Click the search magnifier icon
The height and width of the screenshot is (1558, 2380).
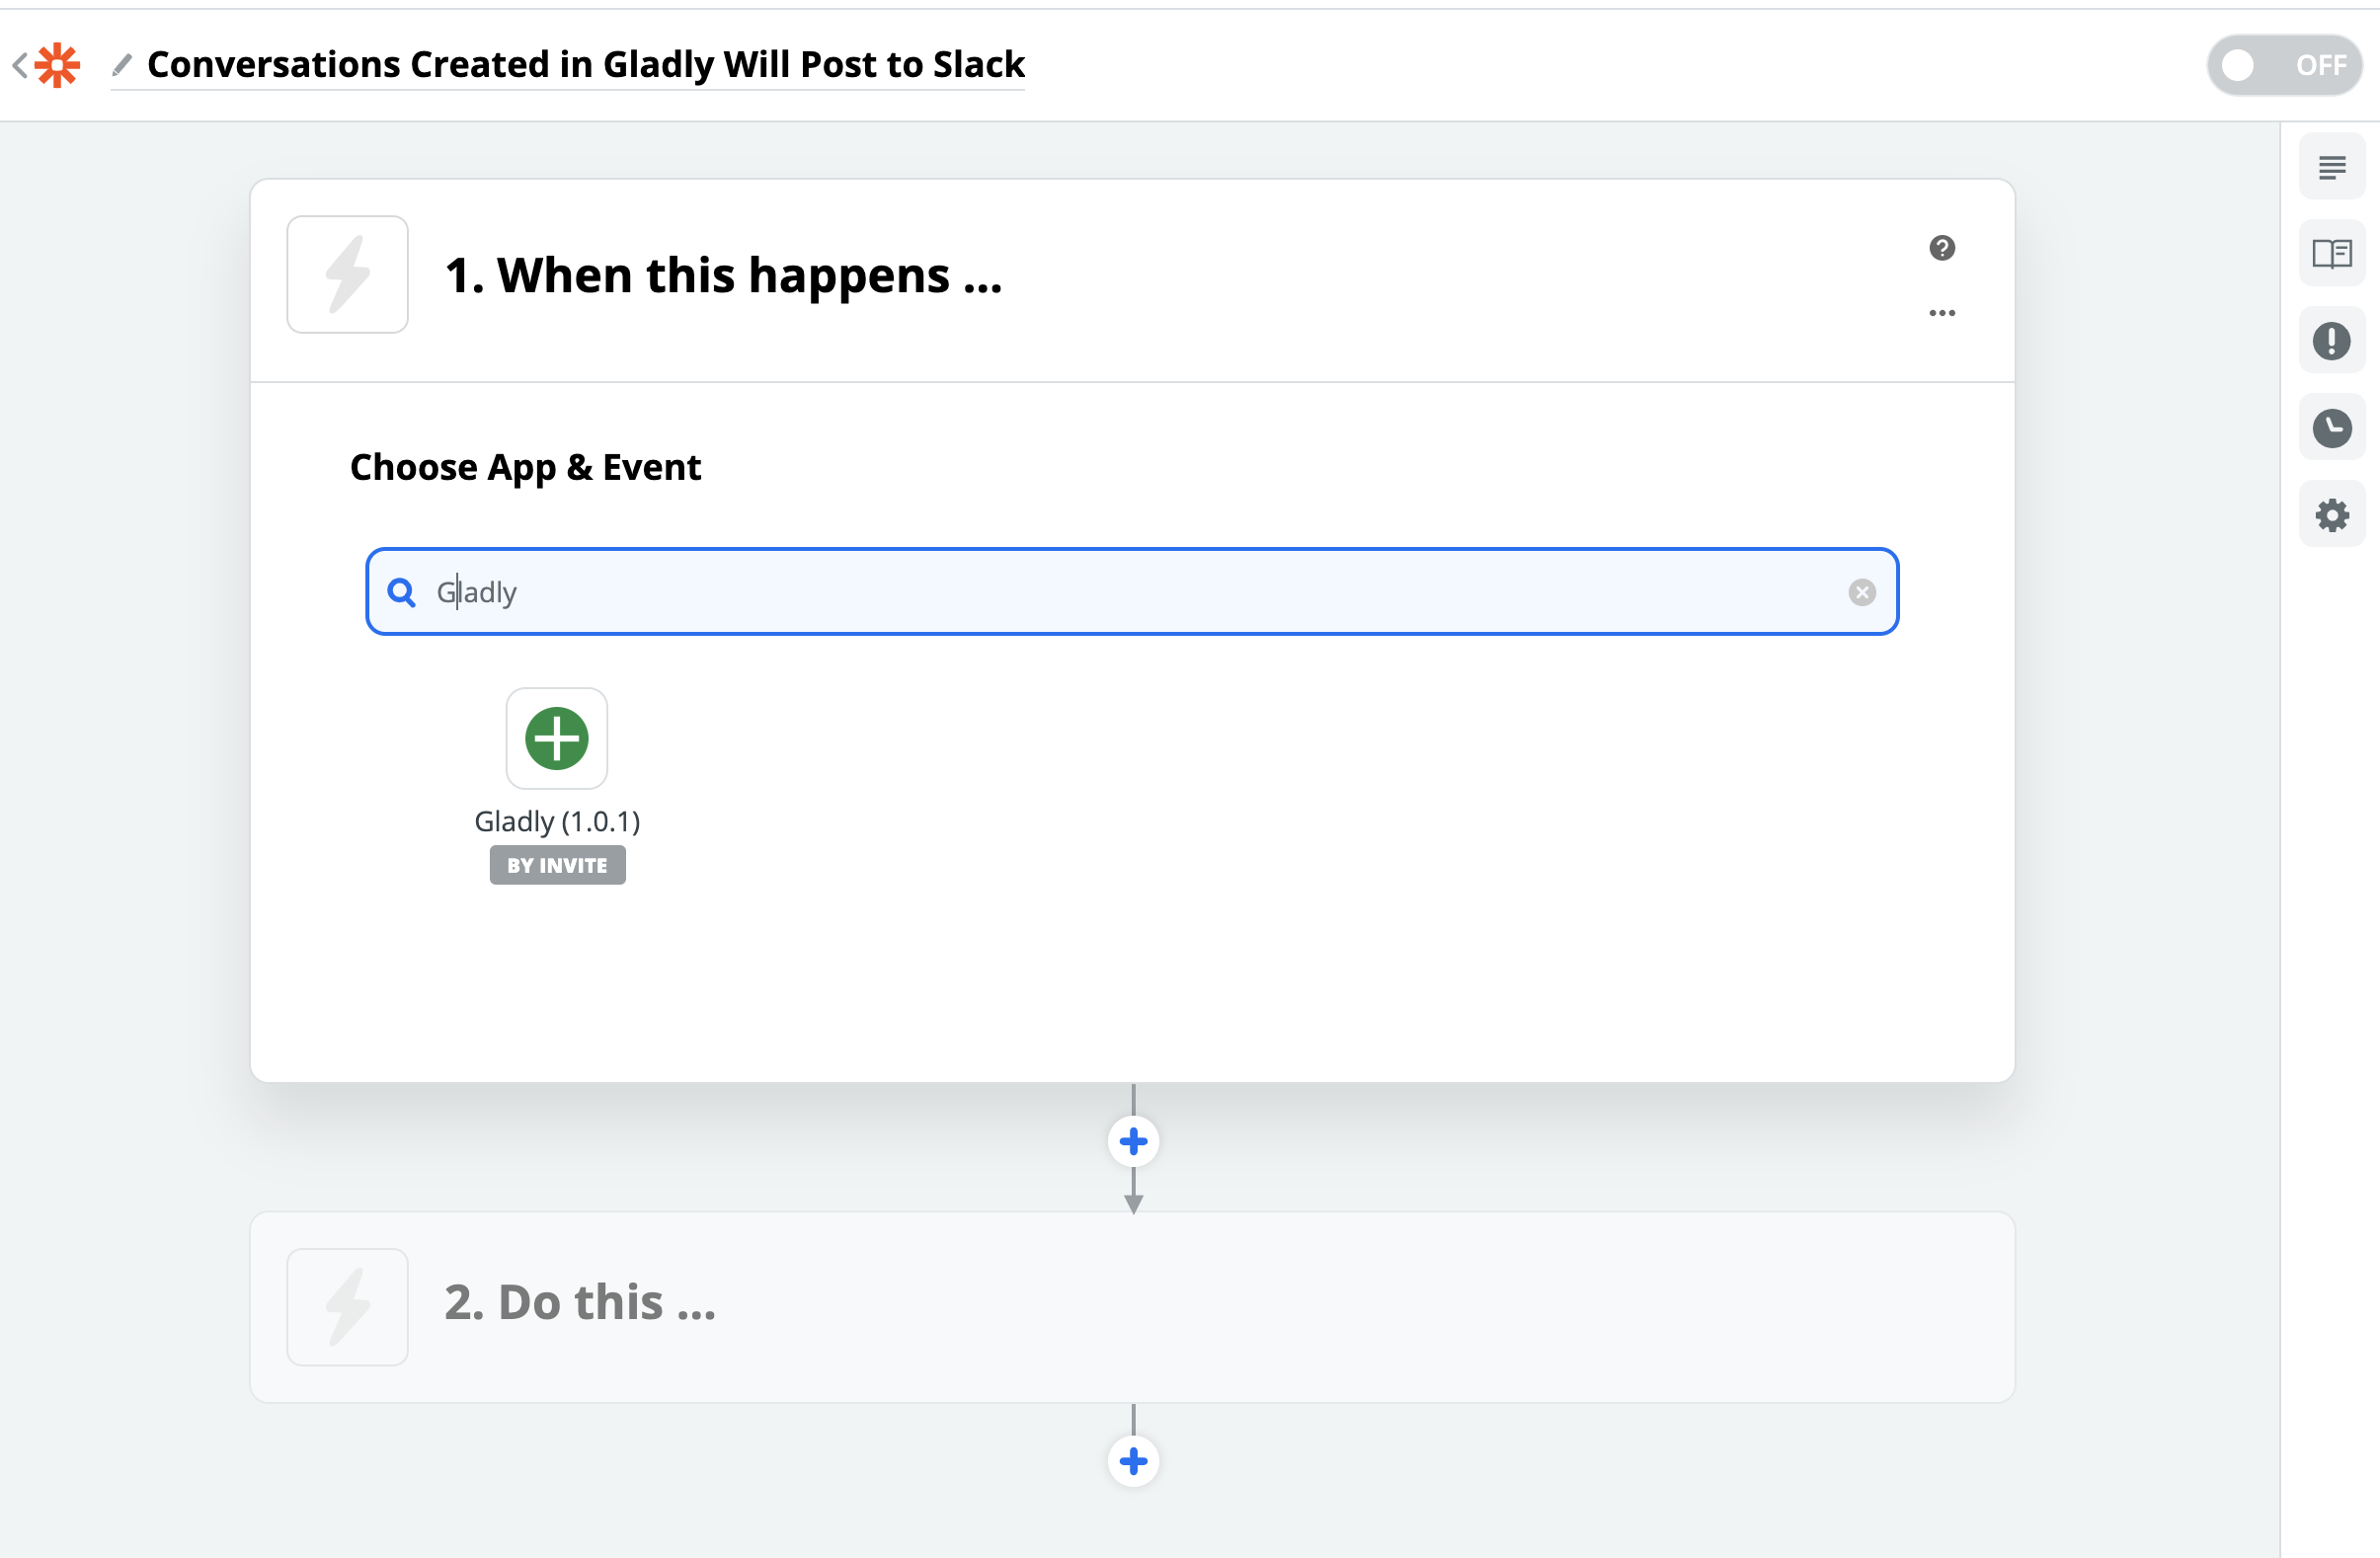coord(401,593)
